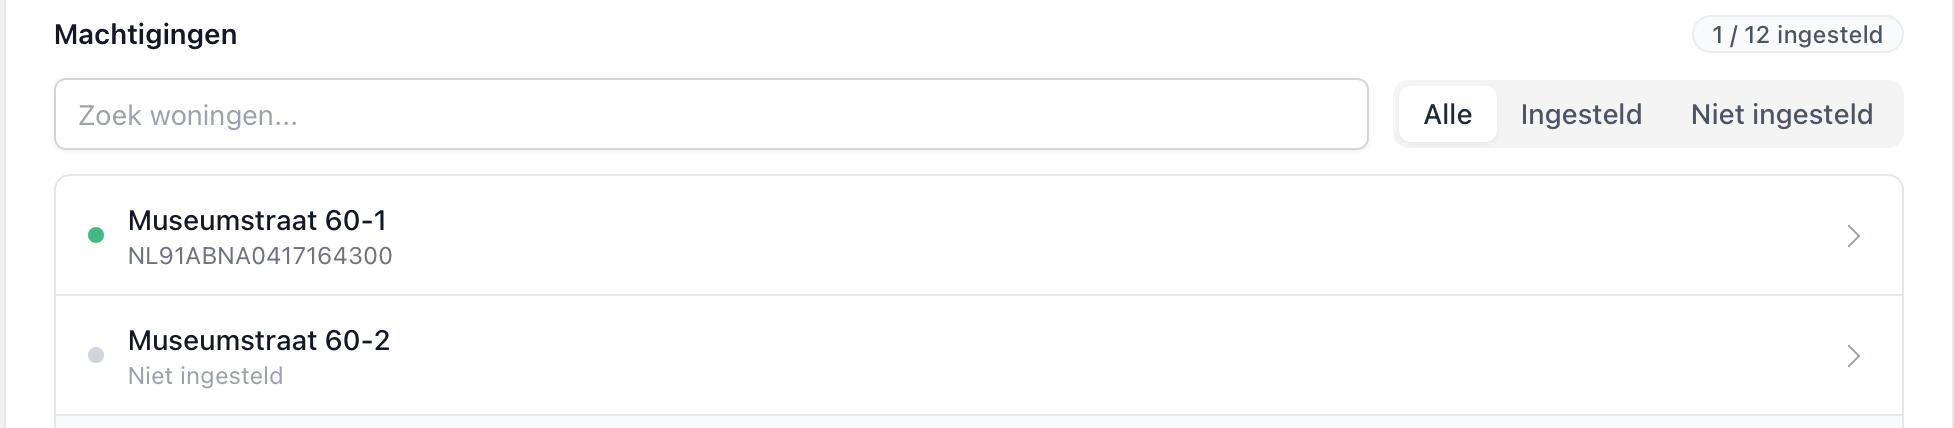Click 'Niet ingesteld' status under Museumstraat 60-2
The height and width of the screenshot is (428, 1954).
206,376
